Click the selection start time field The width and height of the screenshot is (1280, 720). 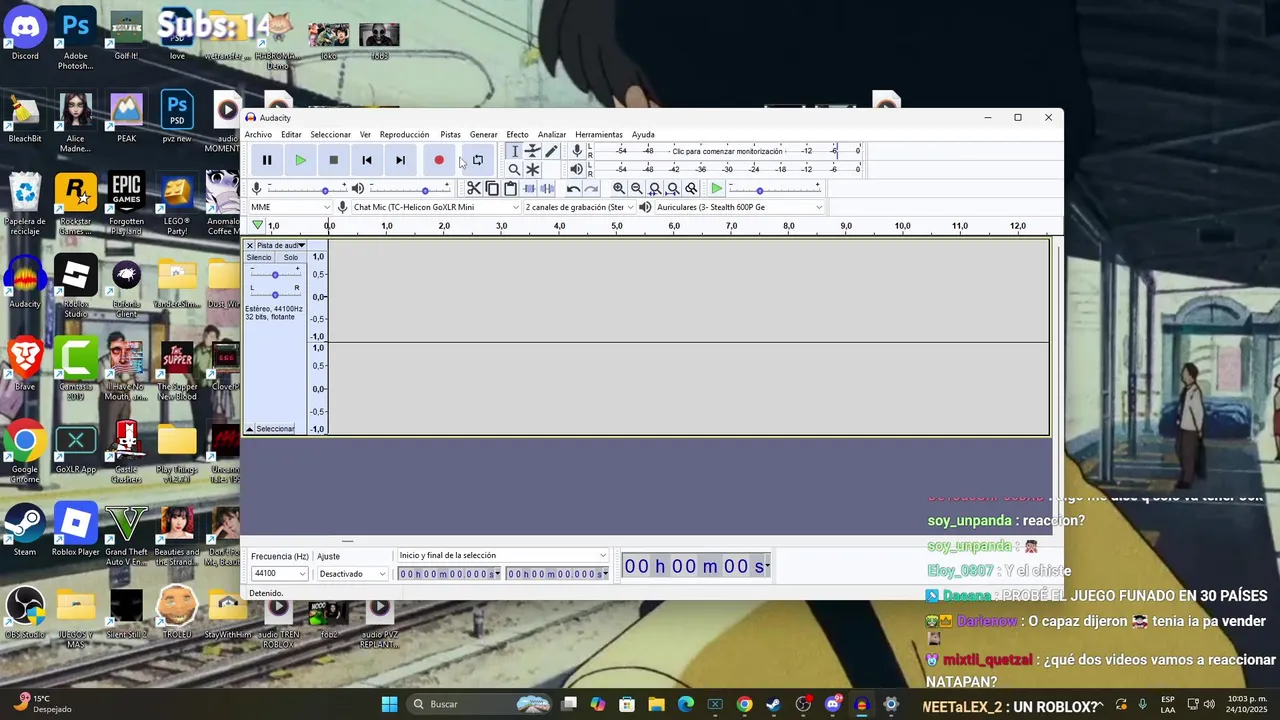[x=449, y=574]
